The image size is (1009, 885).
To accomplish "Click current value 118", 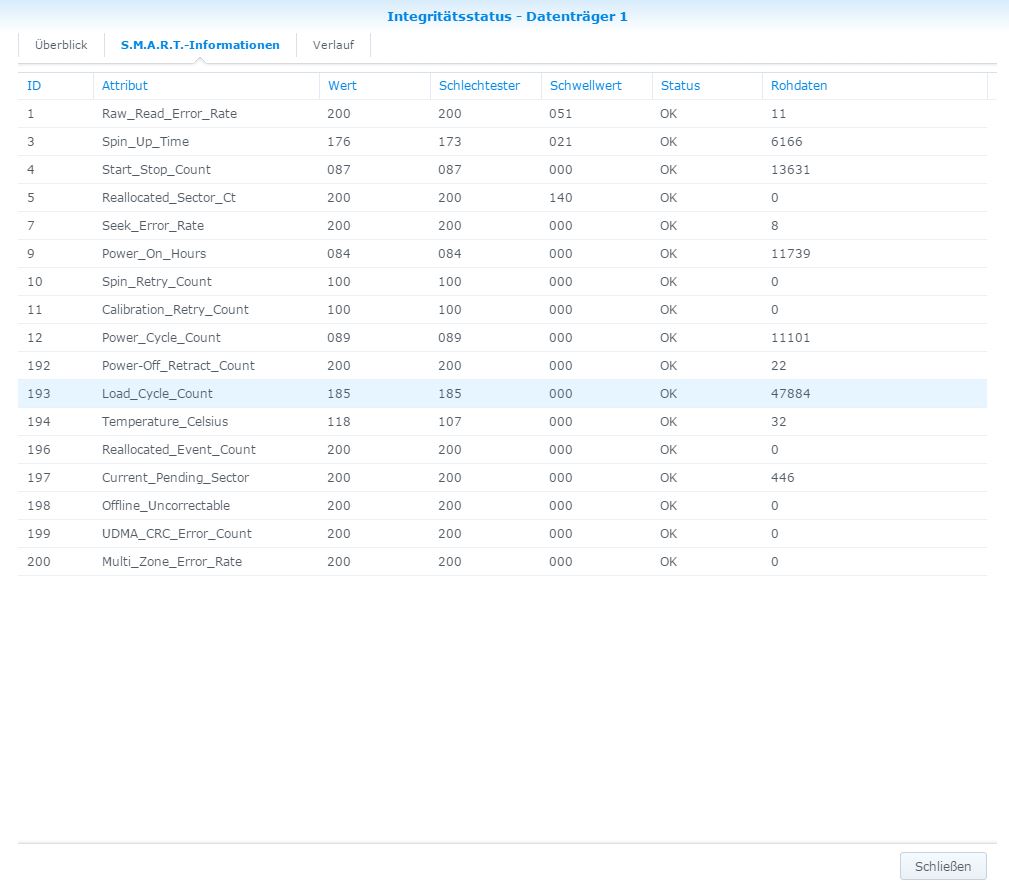I will pyautogui.click(x=338, y=422).
